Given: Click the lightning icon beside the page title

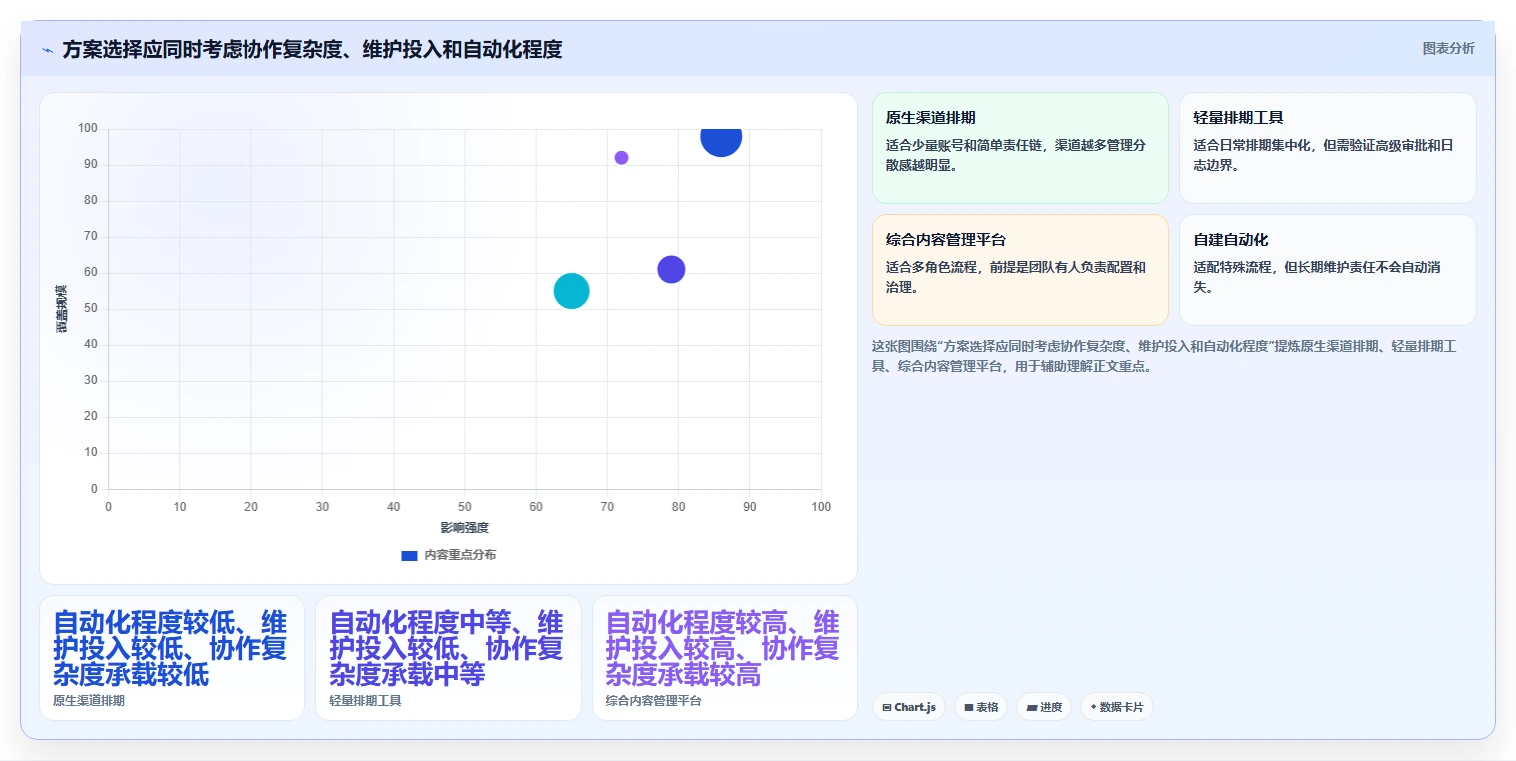Looking at the screenshot, I should tap(47, 50).
